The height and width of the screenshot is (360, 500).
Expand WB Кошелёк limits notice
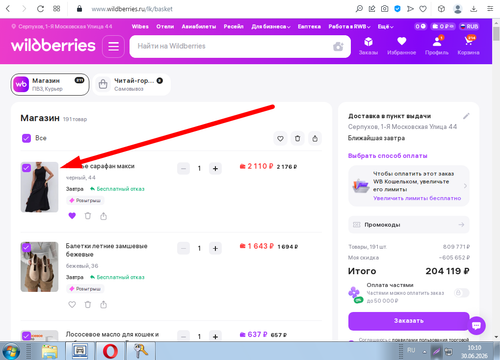click(409, 186)
